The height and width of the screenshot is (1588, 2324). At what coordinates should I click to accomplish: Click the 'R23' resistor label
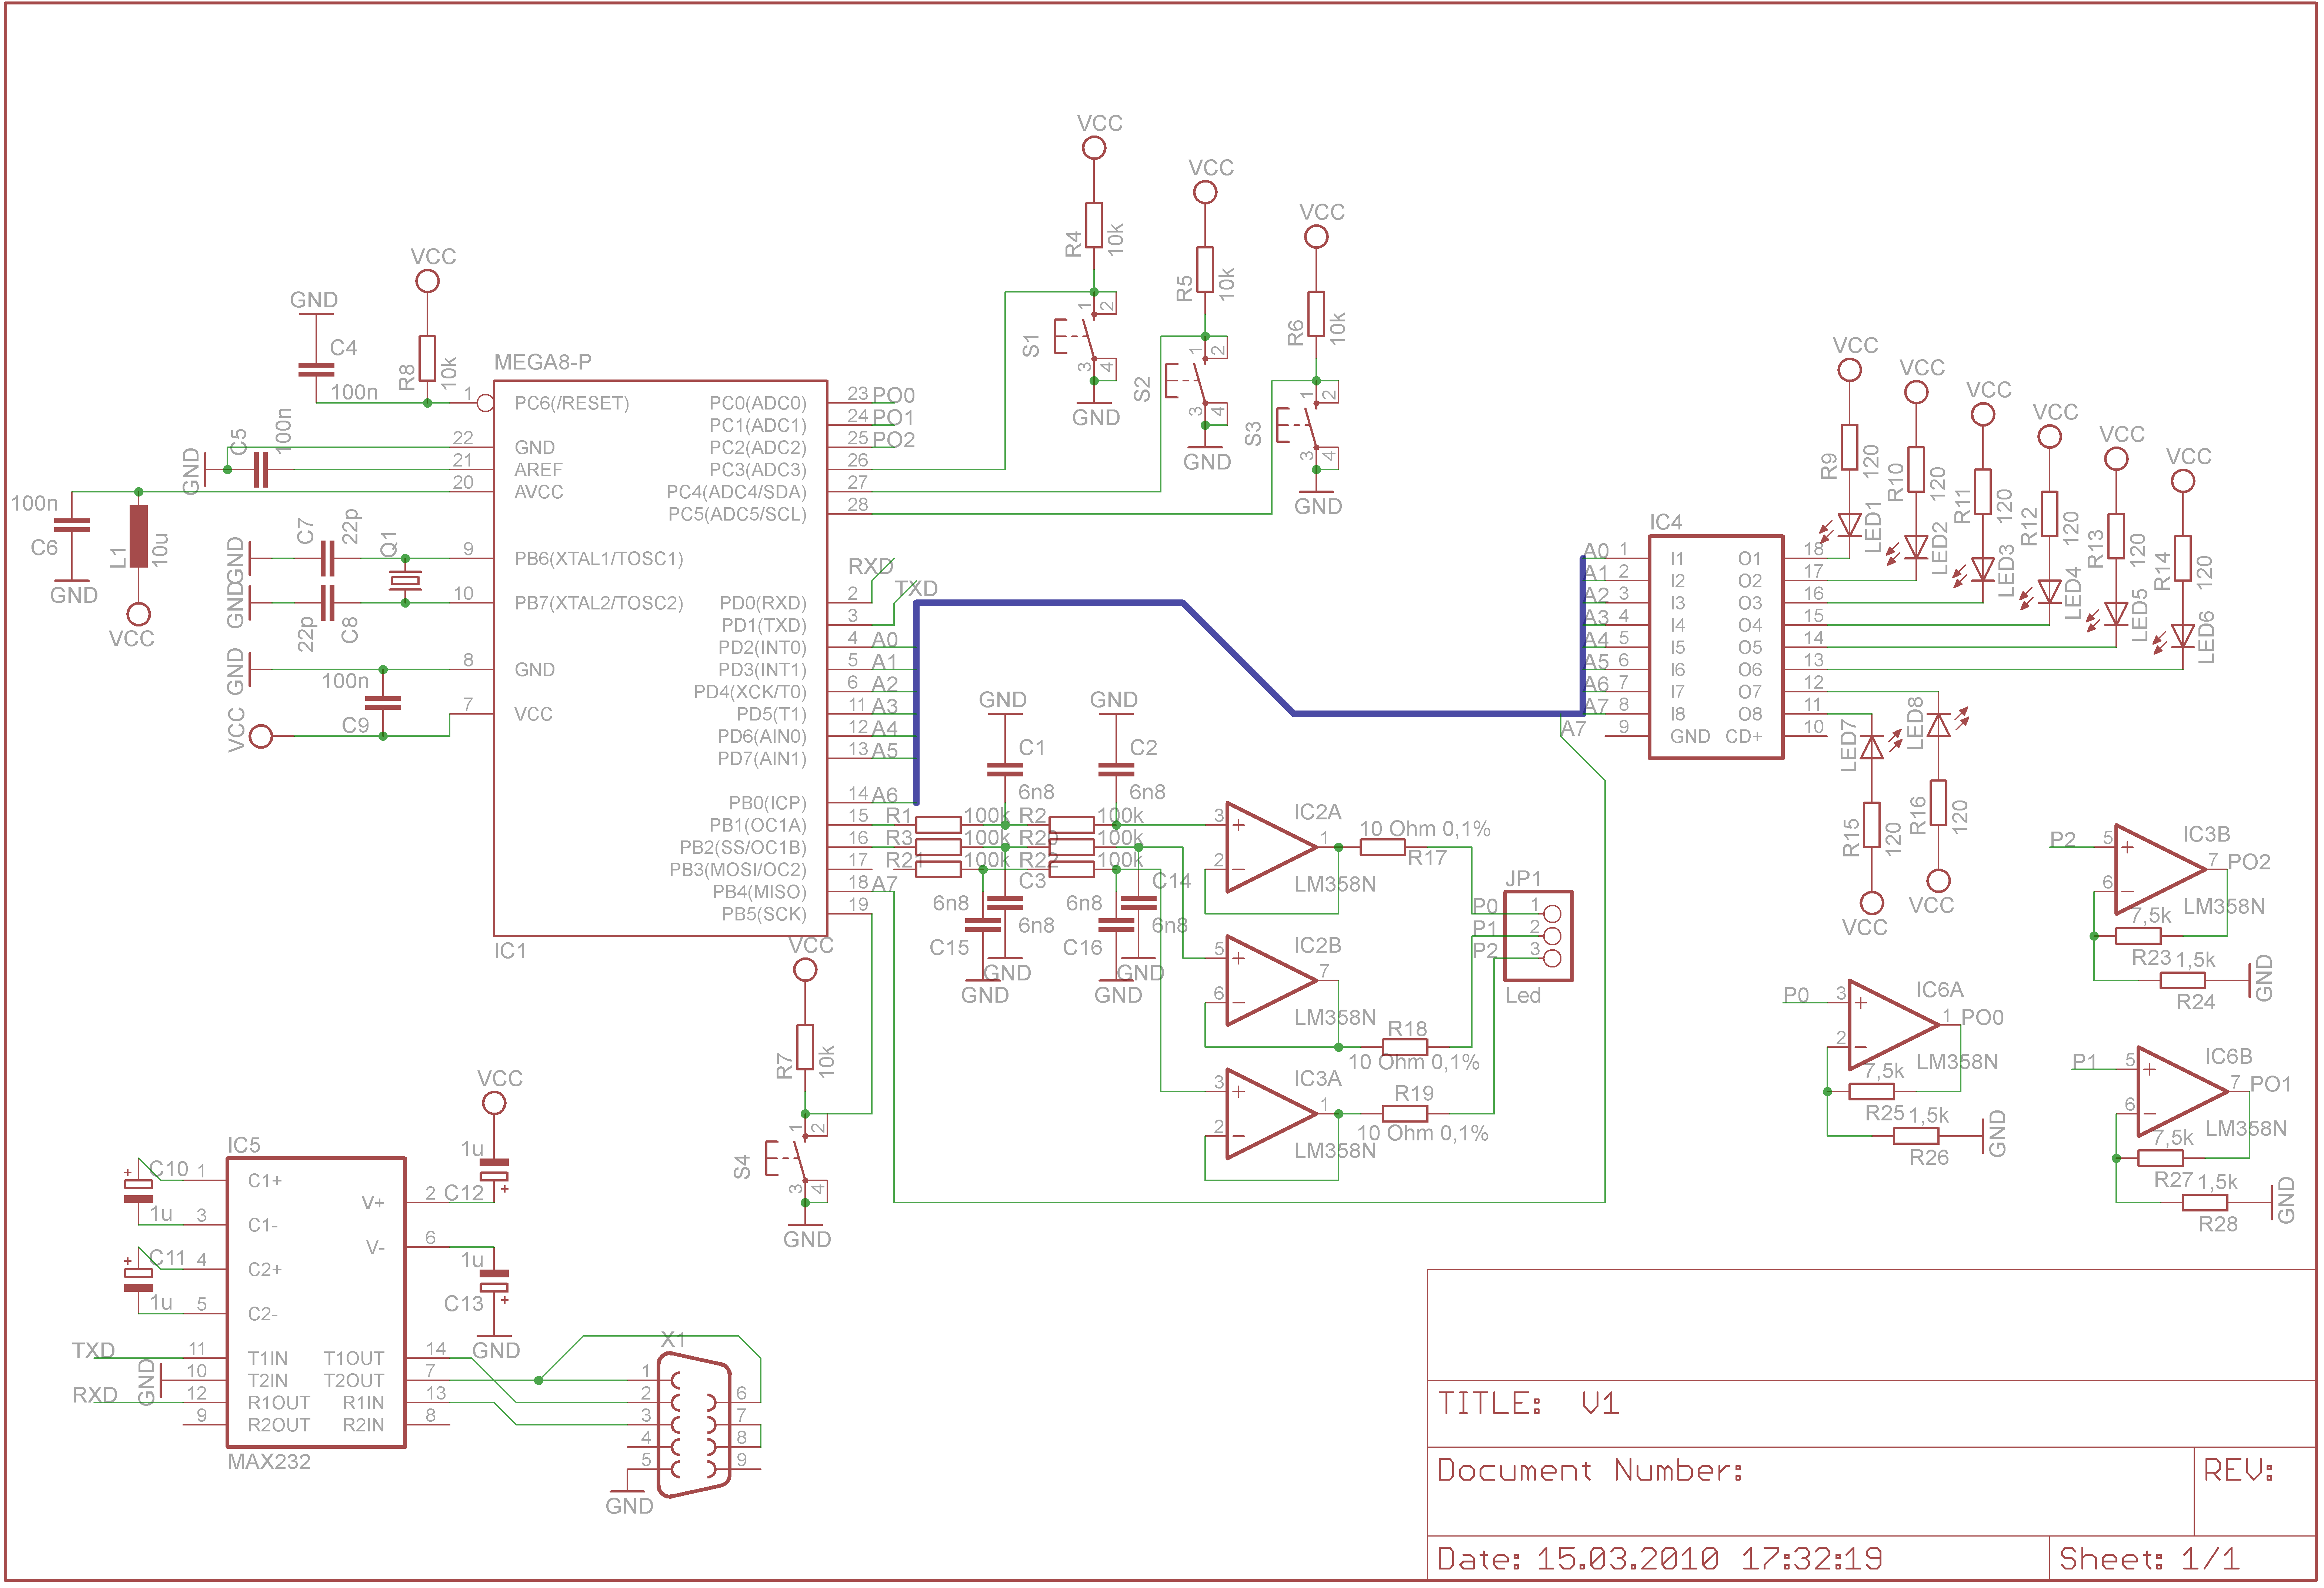[2151, 958]
